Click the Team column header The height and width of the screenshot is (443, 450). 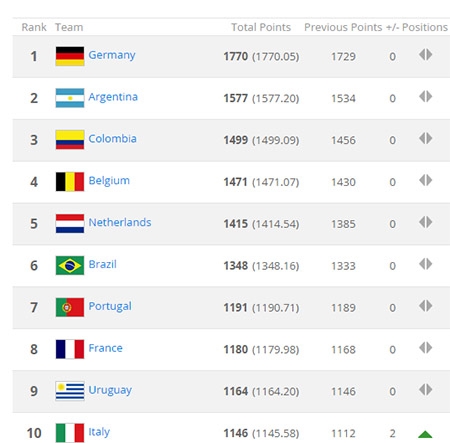point(69,27)
